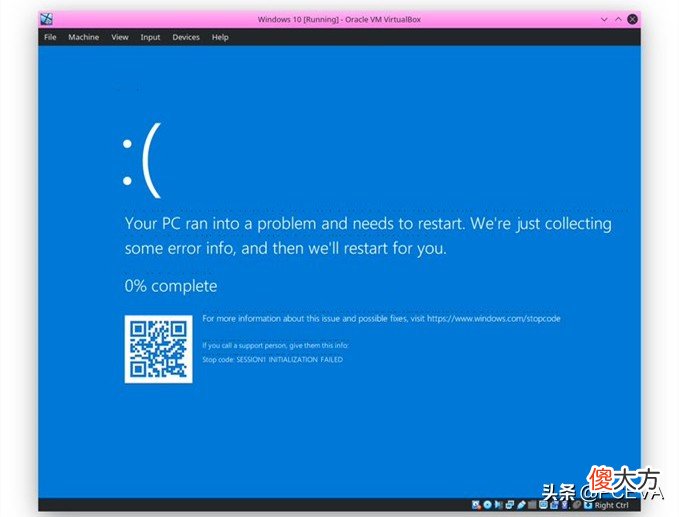The width and height of the screenshot is (679, 517).
Task: Click the display status icon
Action: point(543,505)
